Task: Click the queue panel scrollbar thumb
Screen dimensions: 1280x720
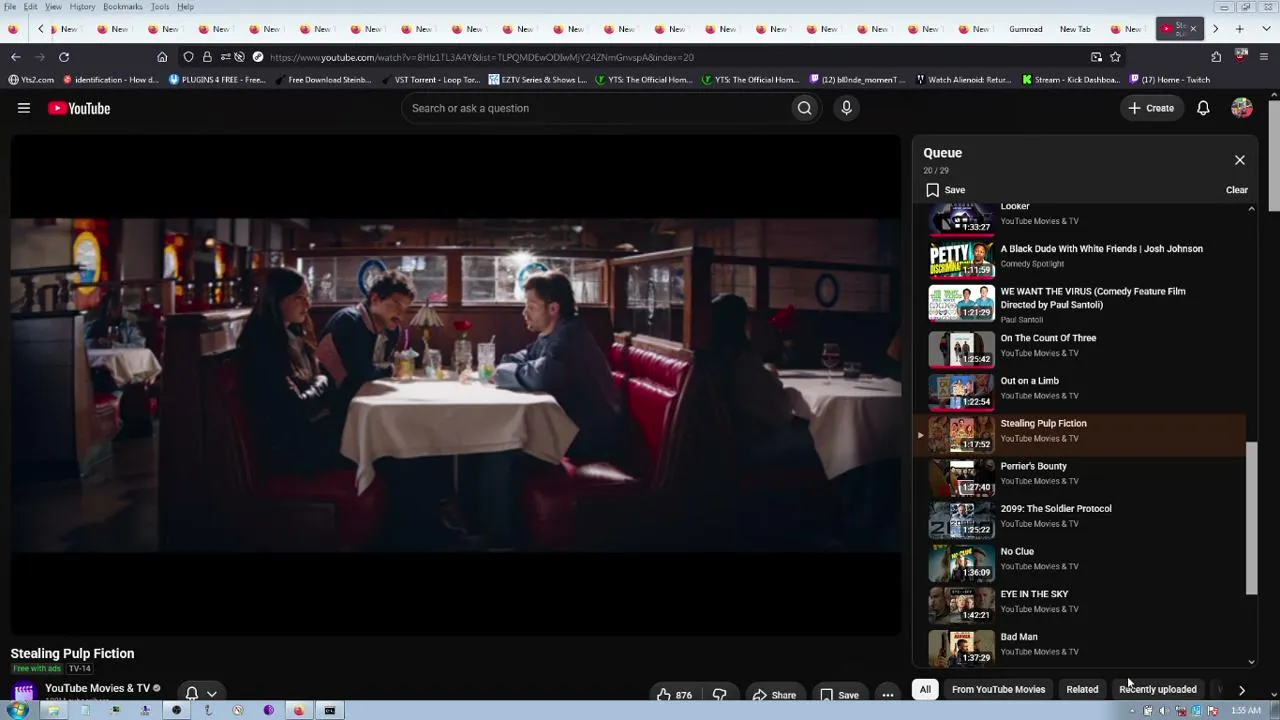Action: click(x=1251, y=518)
